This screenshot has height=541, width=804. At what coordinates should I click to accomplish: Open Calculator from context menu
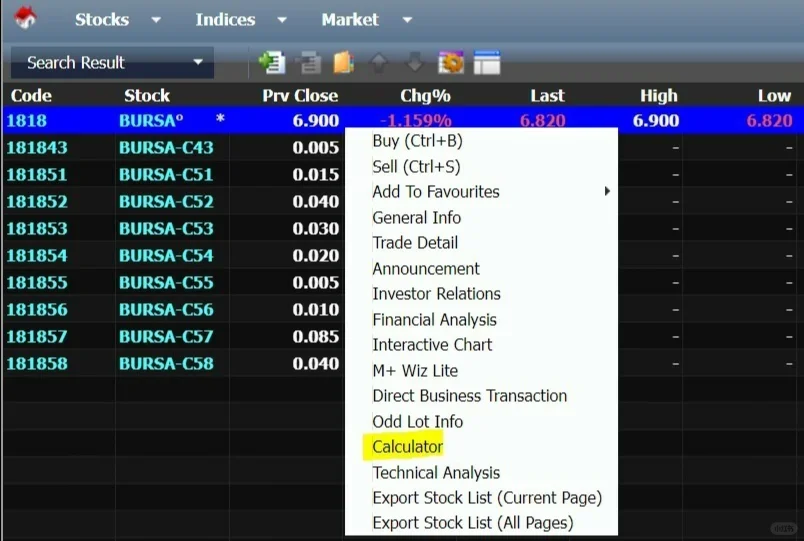pos(407,447)
